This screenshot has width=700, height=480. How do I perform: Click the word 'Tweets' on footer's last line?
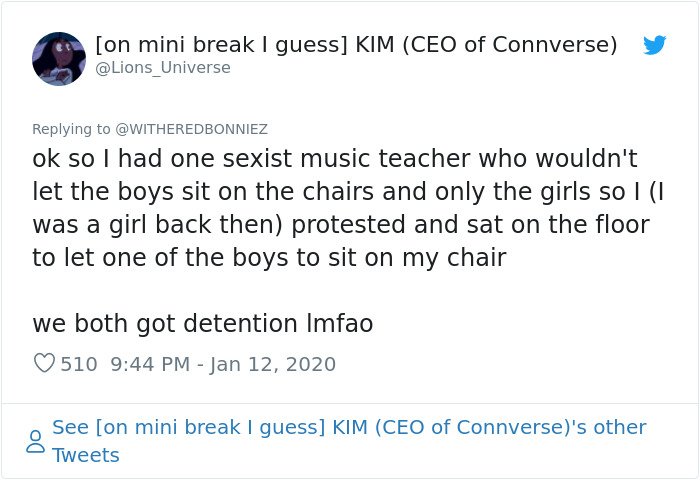coord(86,455)
